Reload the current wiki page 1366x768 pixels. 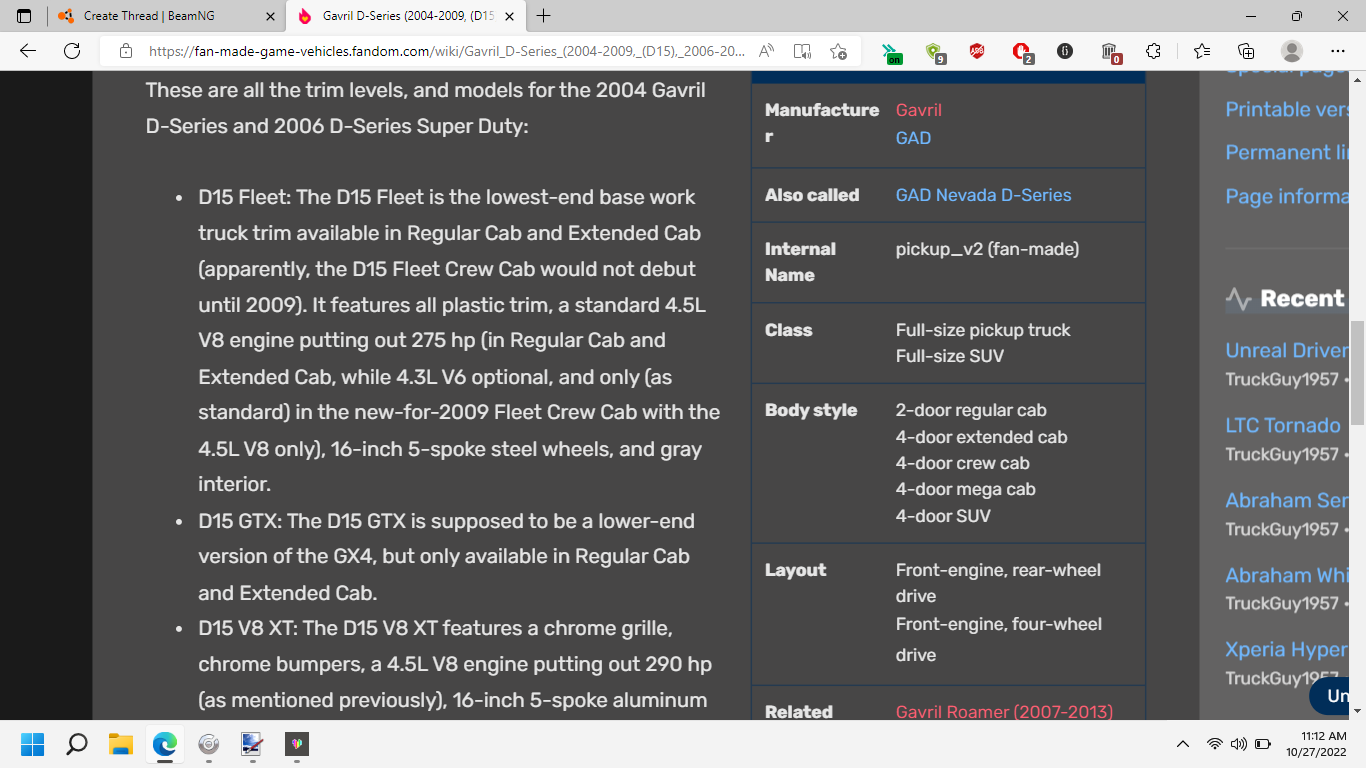(x=72, y=51)
